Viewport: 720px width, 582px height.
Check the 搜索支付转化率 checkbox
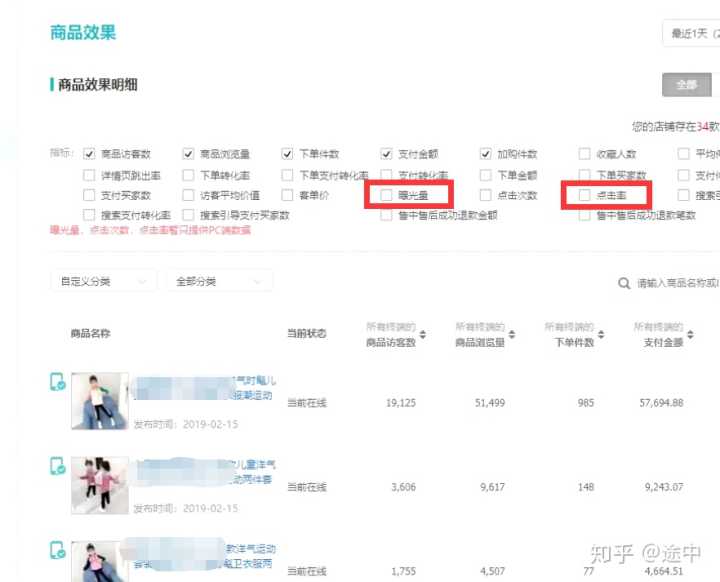89,215
